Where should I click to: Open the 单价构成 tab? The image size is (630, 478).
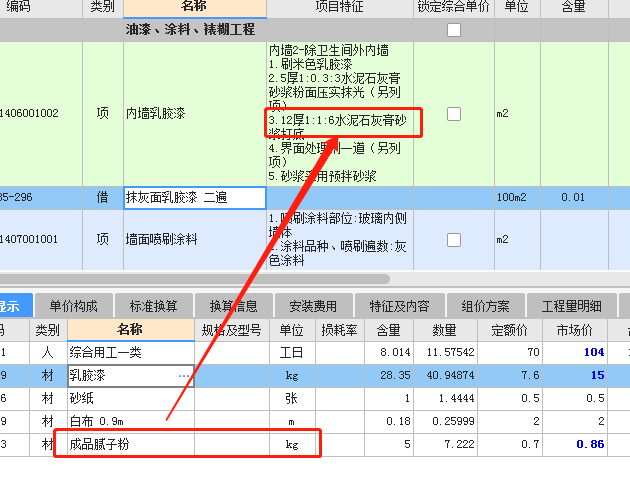click(x=74, y=306)
